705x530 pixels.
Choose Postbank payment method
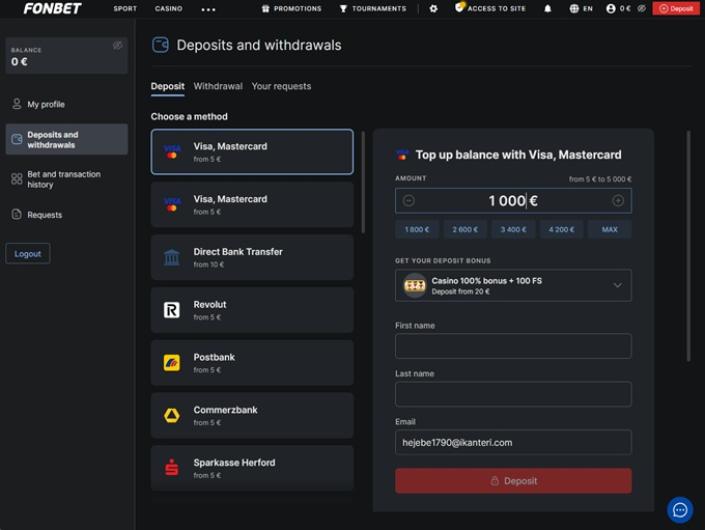[x=252, y=363]
